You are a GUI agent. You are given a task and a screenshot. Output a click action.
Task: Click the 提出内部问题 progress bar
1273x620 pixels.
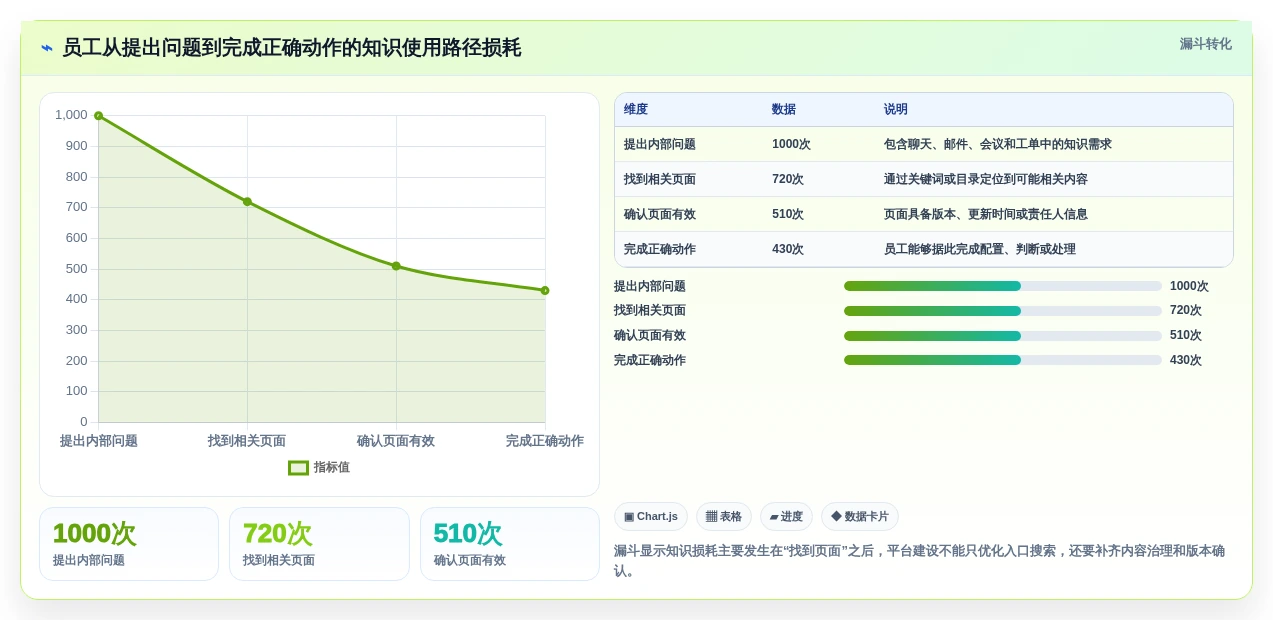tap(1003, 286)
